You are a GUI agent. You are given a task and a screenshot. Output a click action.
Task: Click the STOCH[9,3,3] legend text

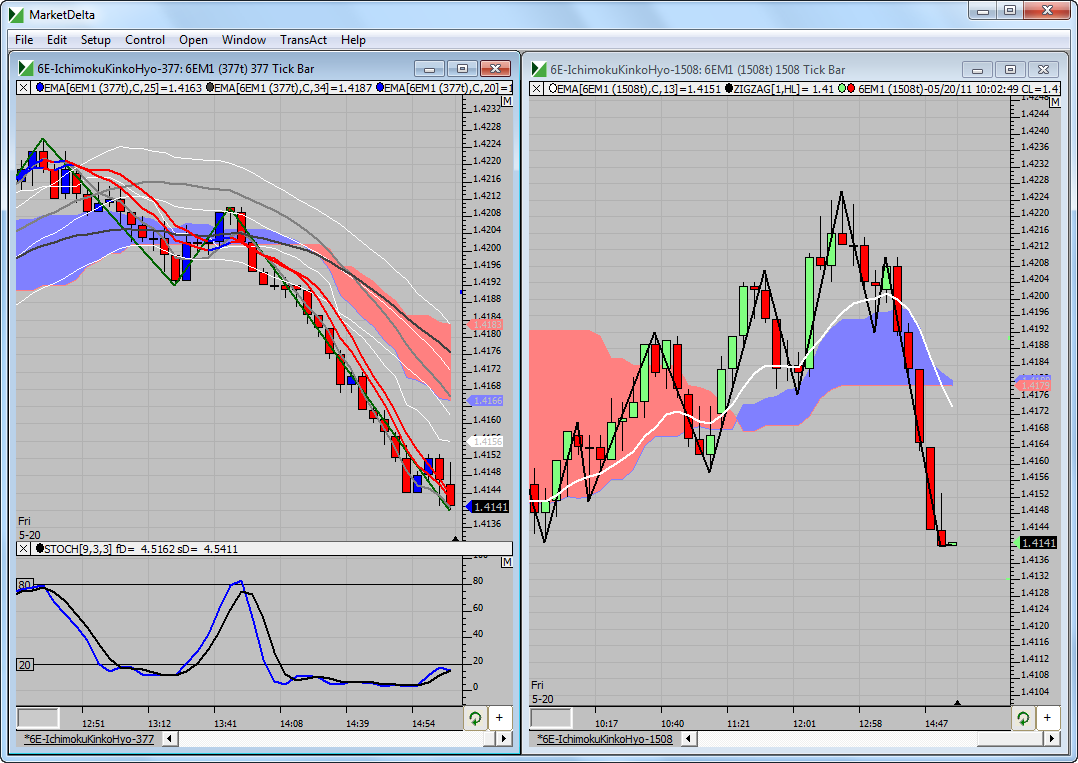click(x=78, y=549)
